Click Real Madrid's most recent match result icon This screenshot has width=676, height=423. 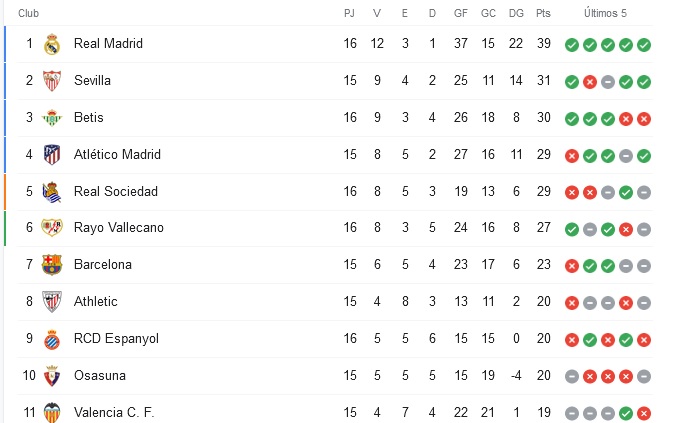click(644, 45)
